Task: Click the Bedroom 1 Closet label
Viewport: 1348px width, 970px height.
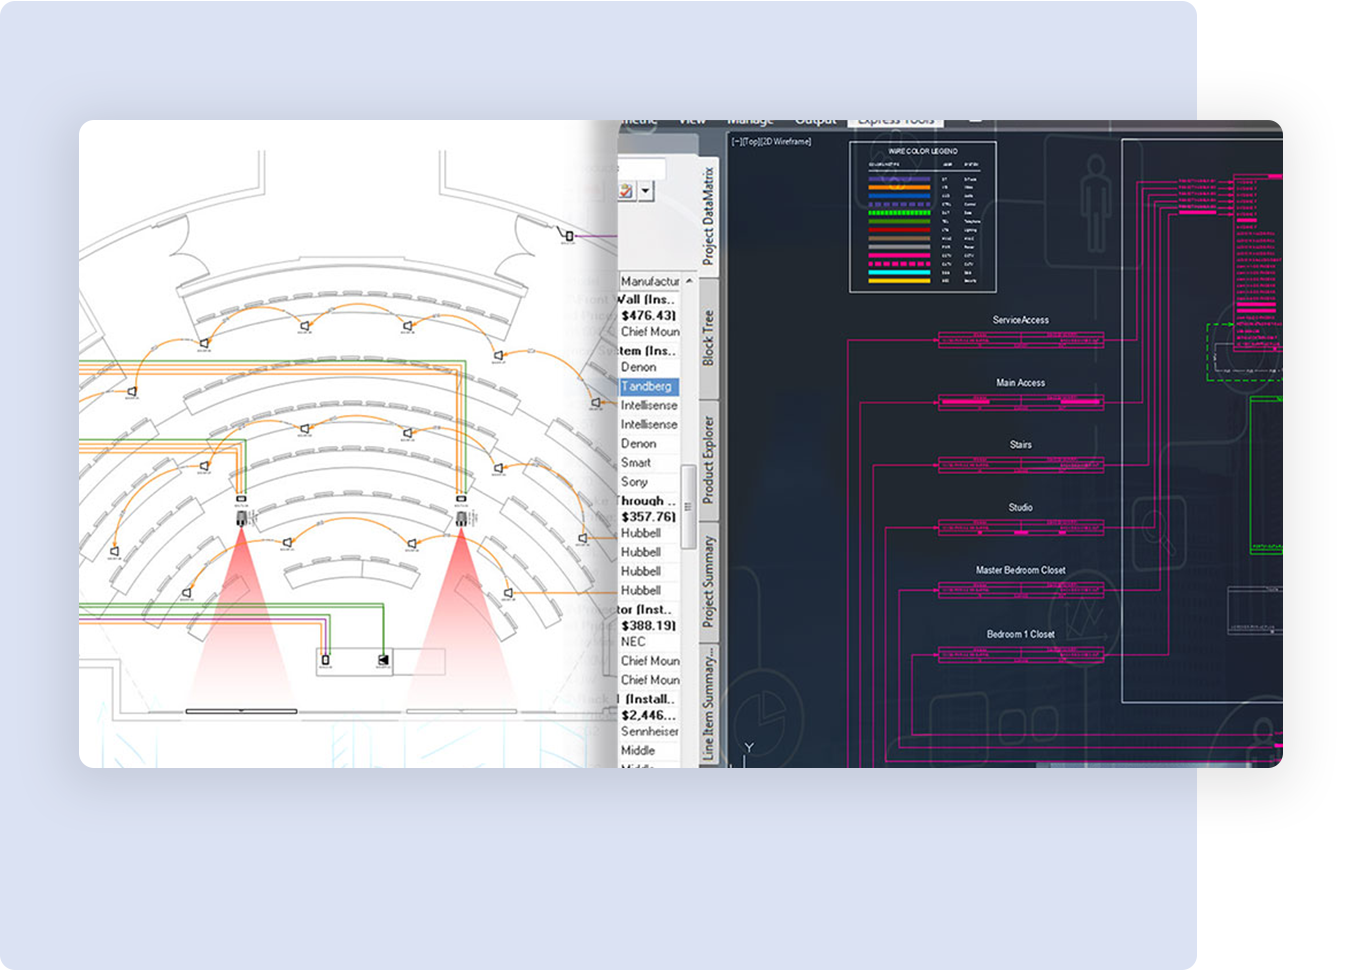Action: click(x=1021, y=634)
